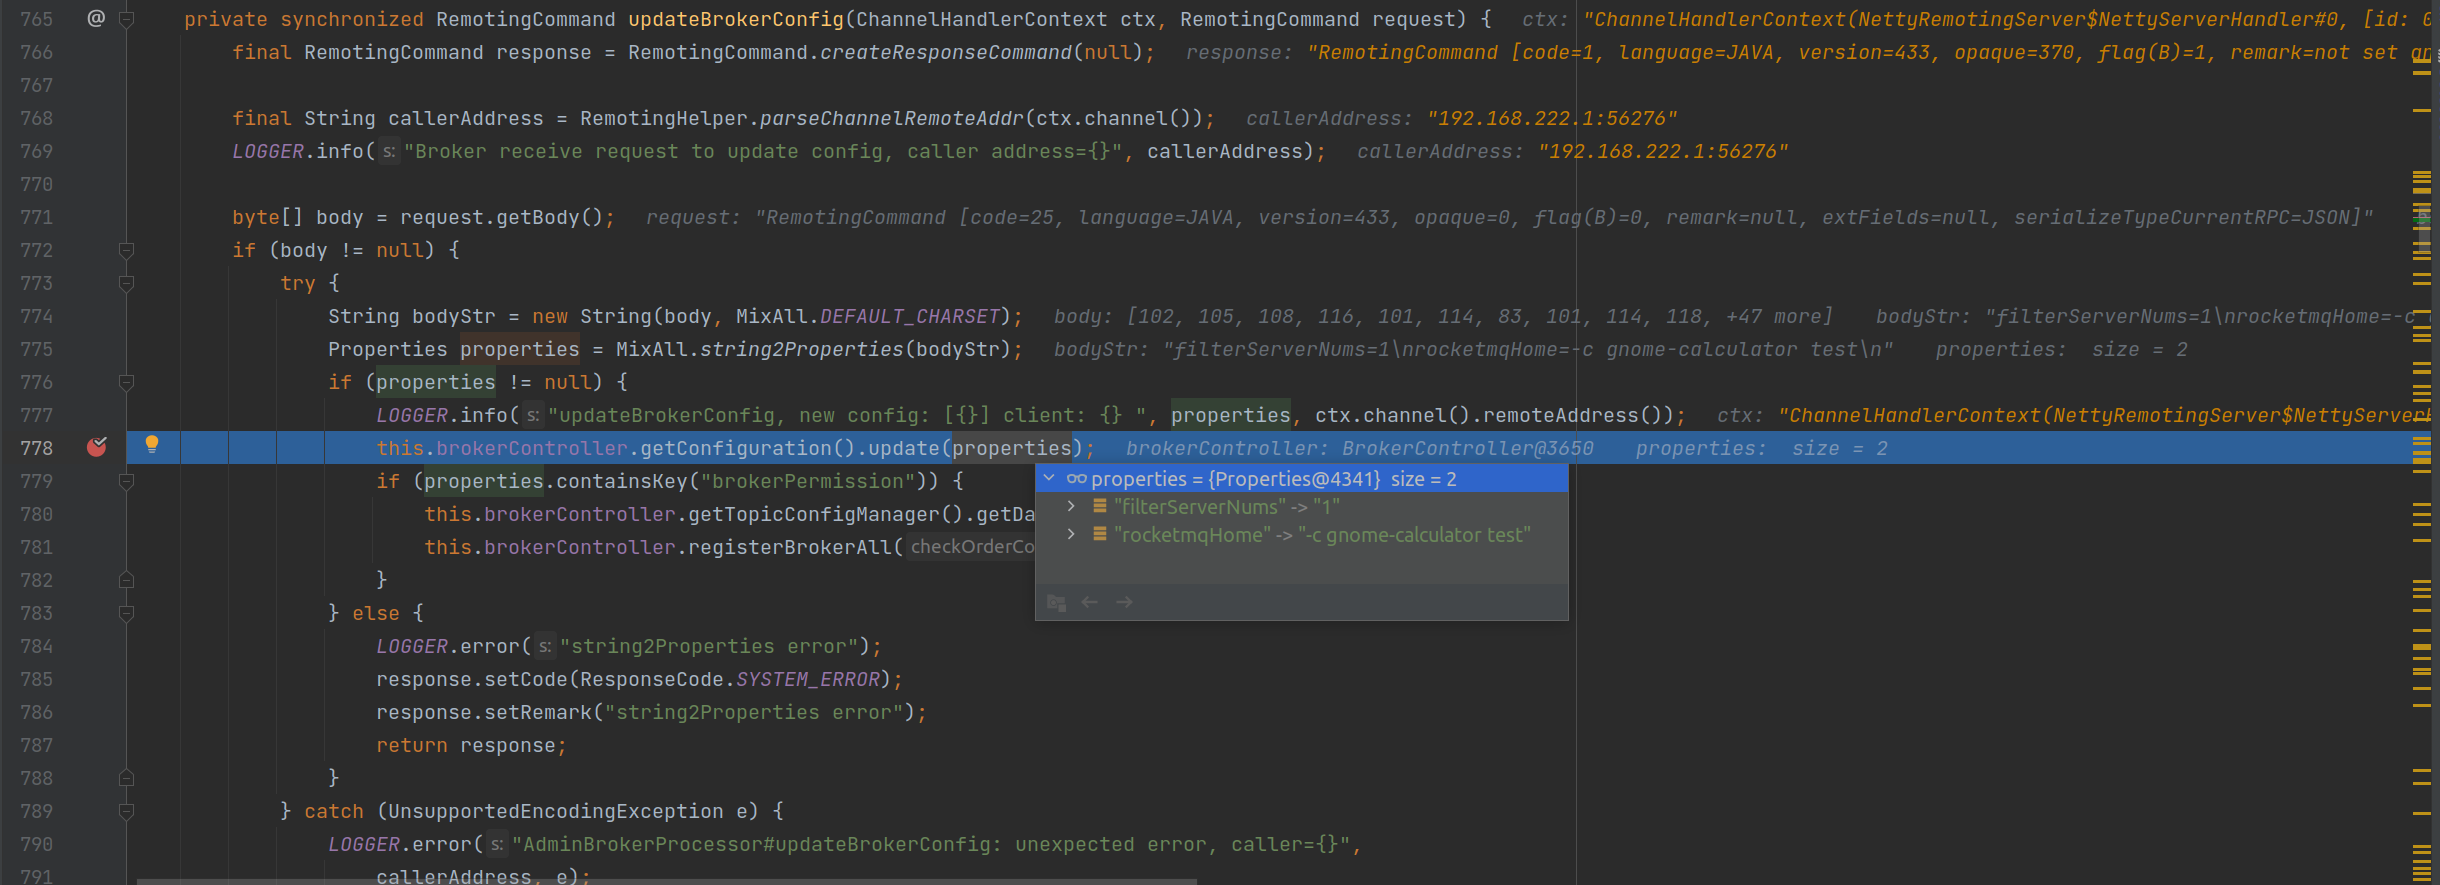Click SYSTEM_ERROR on line 785

pos(808,679)
